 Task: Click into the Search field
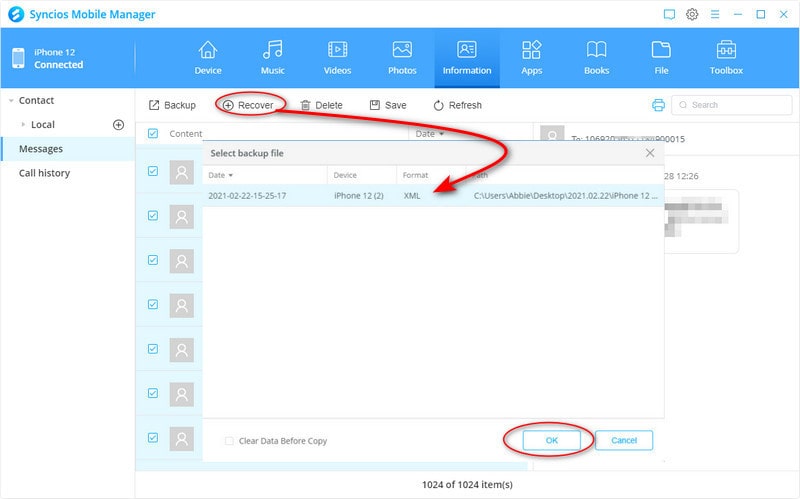732,105
